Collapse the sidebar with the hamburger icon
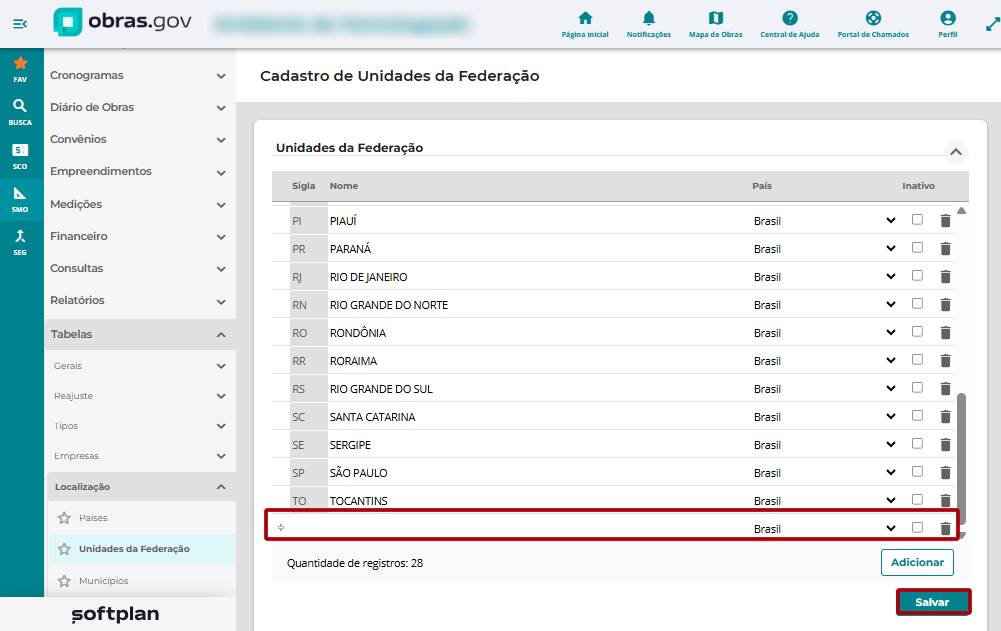The image size is (1001, 631). point(20,24)
